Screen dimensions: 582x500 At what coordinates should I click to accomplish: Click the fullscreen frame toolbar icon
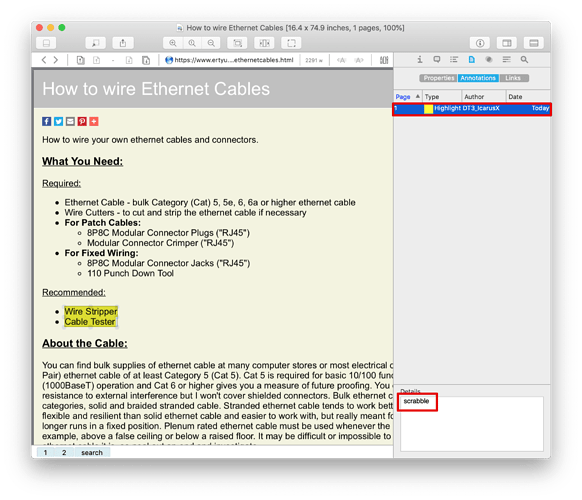click(x=291, y=43)
